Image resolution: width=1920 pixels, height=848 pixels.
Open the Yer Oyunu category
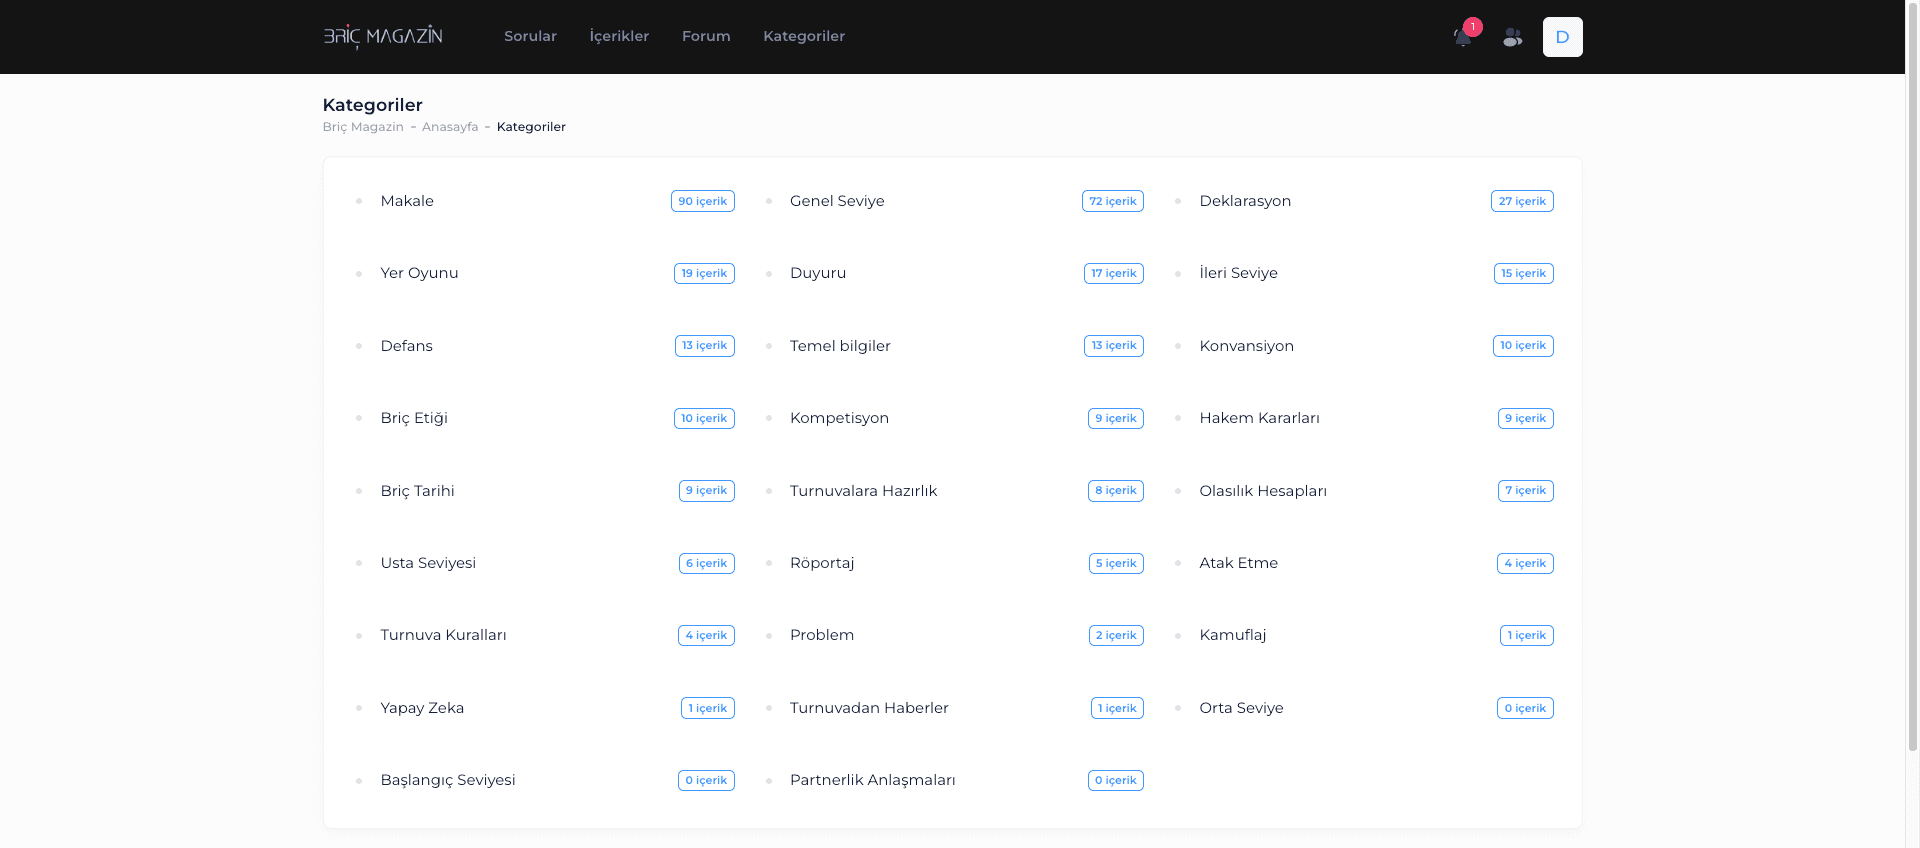point(419,273)
